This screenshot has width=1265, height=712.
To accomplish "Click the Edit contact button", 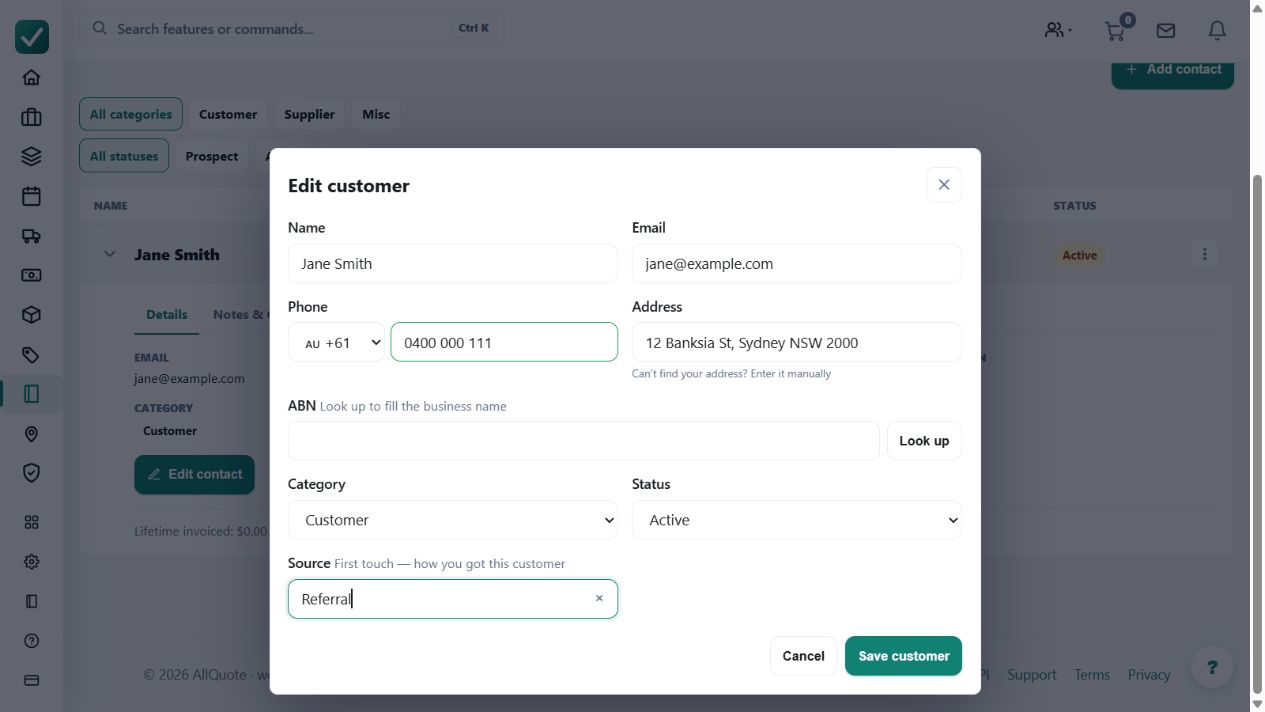I will pyautogui.click(x=195, y=474).
